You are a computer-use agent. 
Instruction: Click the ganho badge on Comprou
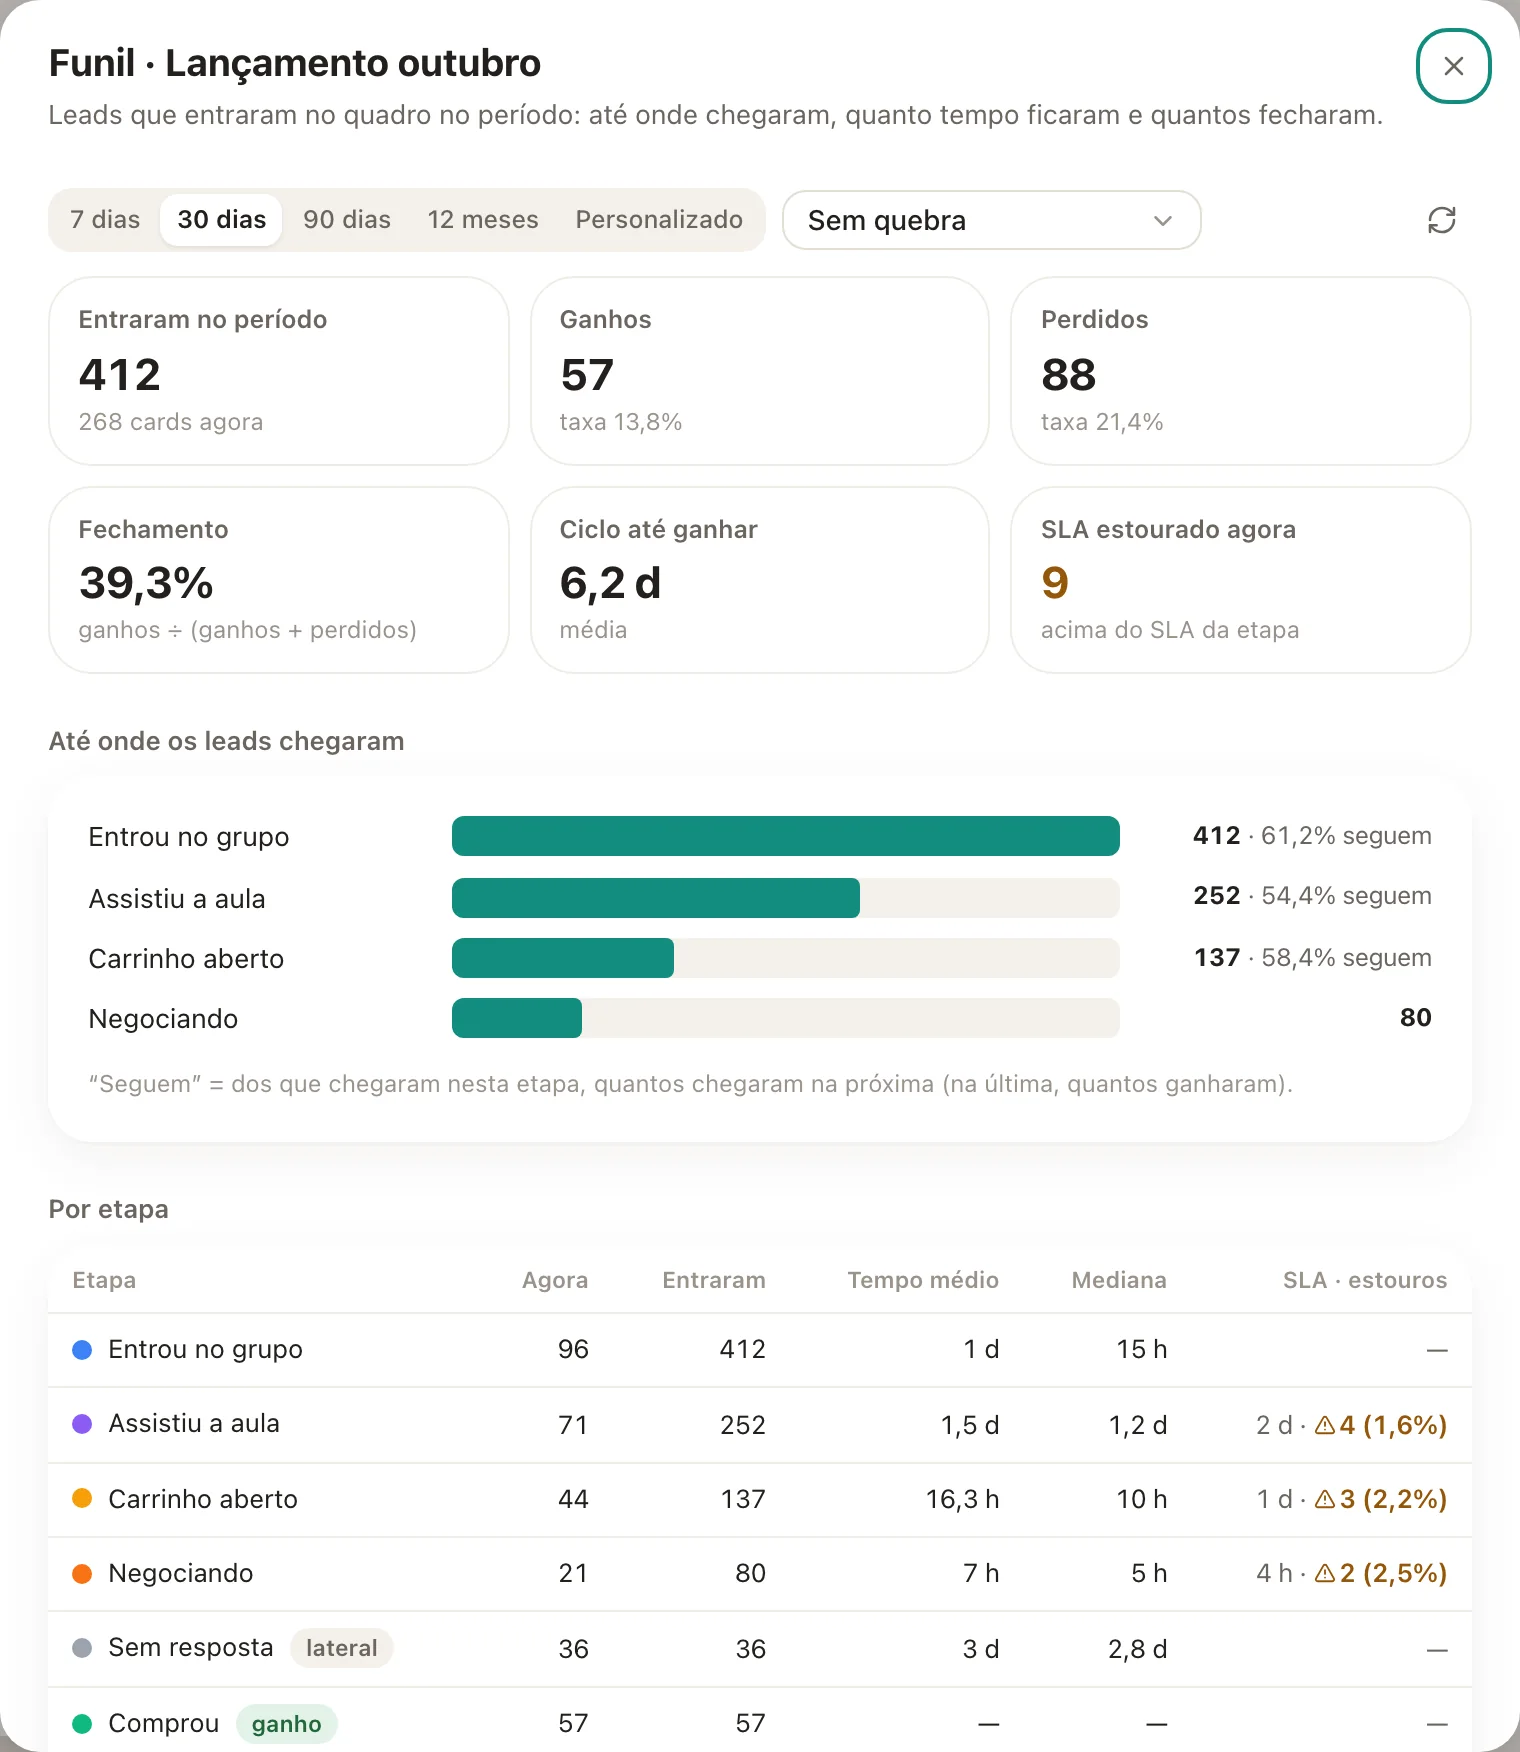[287, 1724]
